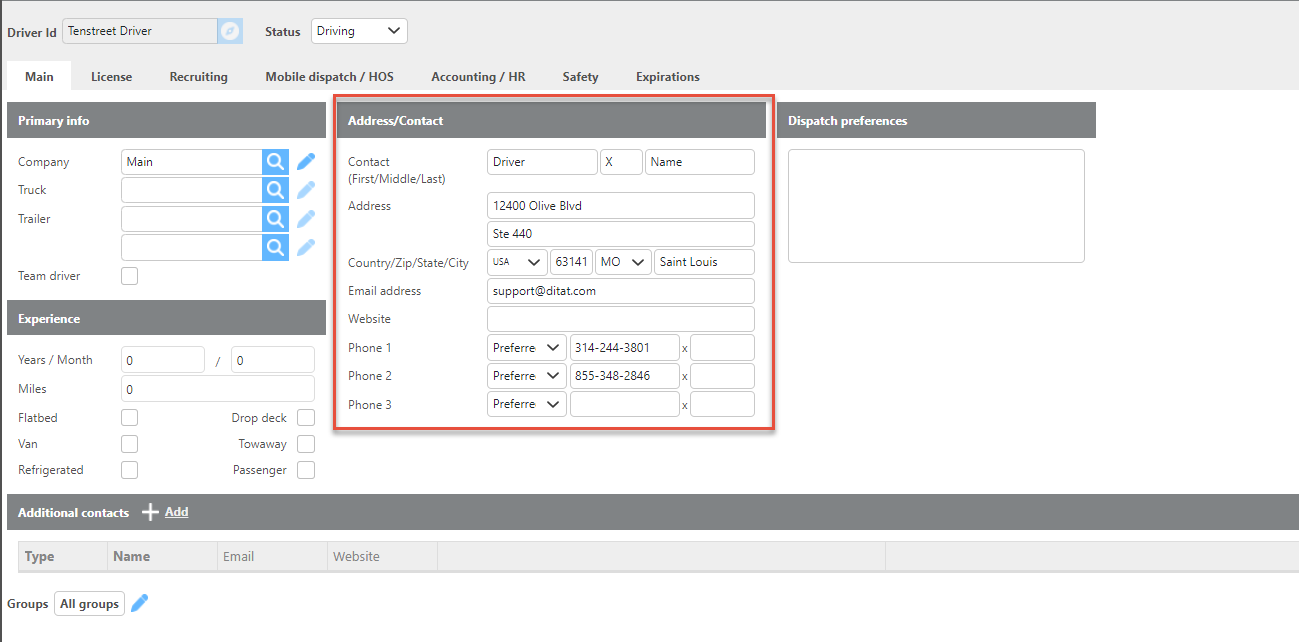The width and height of the screenshot is (1299, 642).
Task: Click the All groups button
Action: (89, 604)
